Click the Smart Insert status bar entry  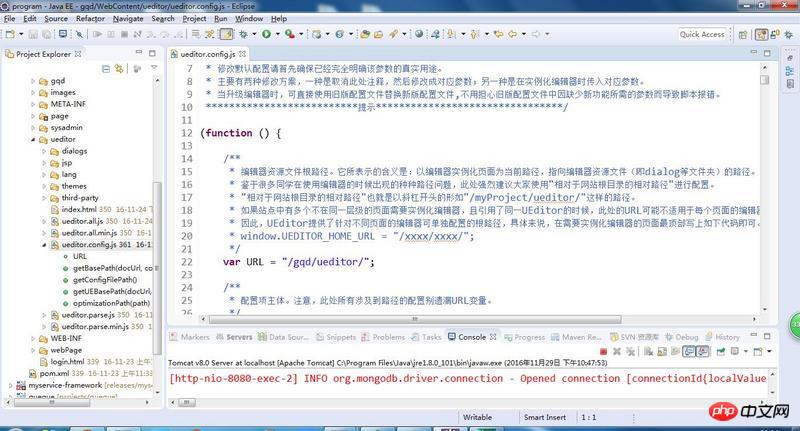pyautogui.click(x=545, y=417)
